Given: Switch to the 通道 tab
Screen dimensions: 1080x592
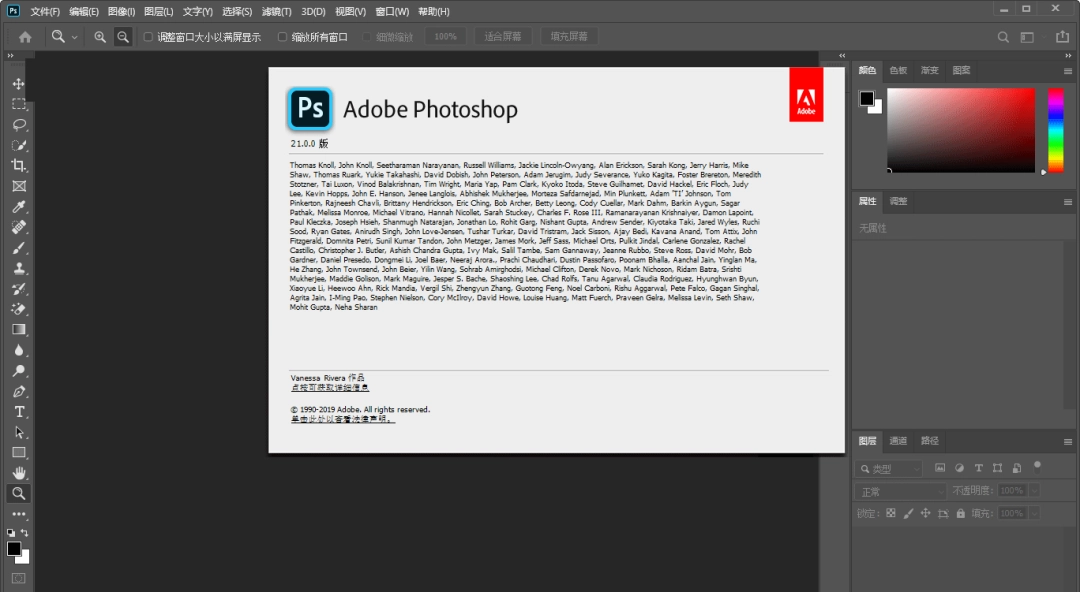Looking at the screenshot, I should point(898,441).
